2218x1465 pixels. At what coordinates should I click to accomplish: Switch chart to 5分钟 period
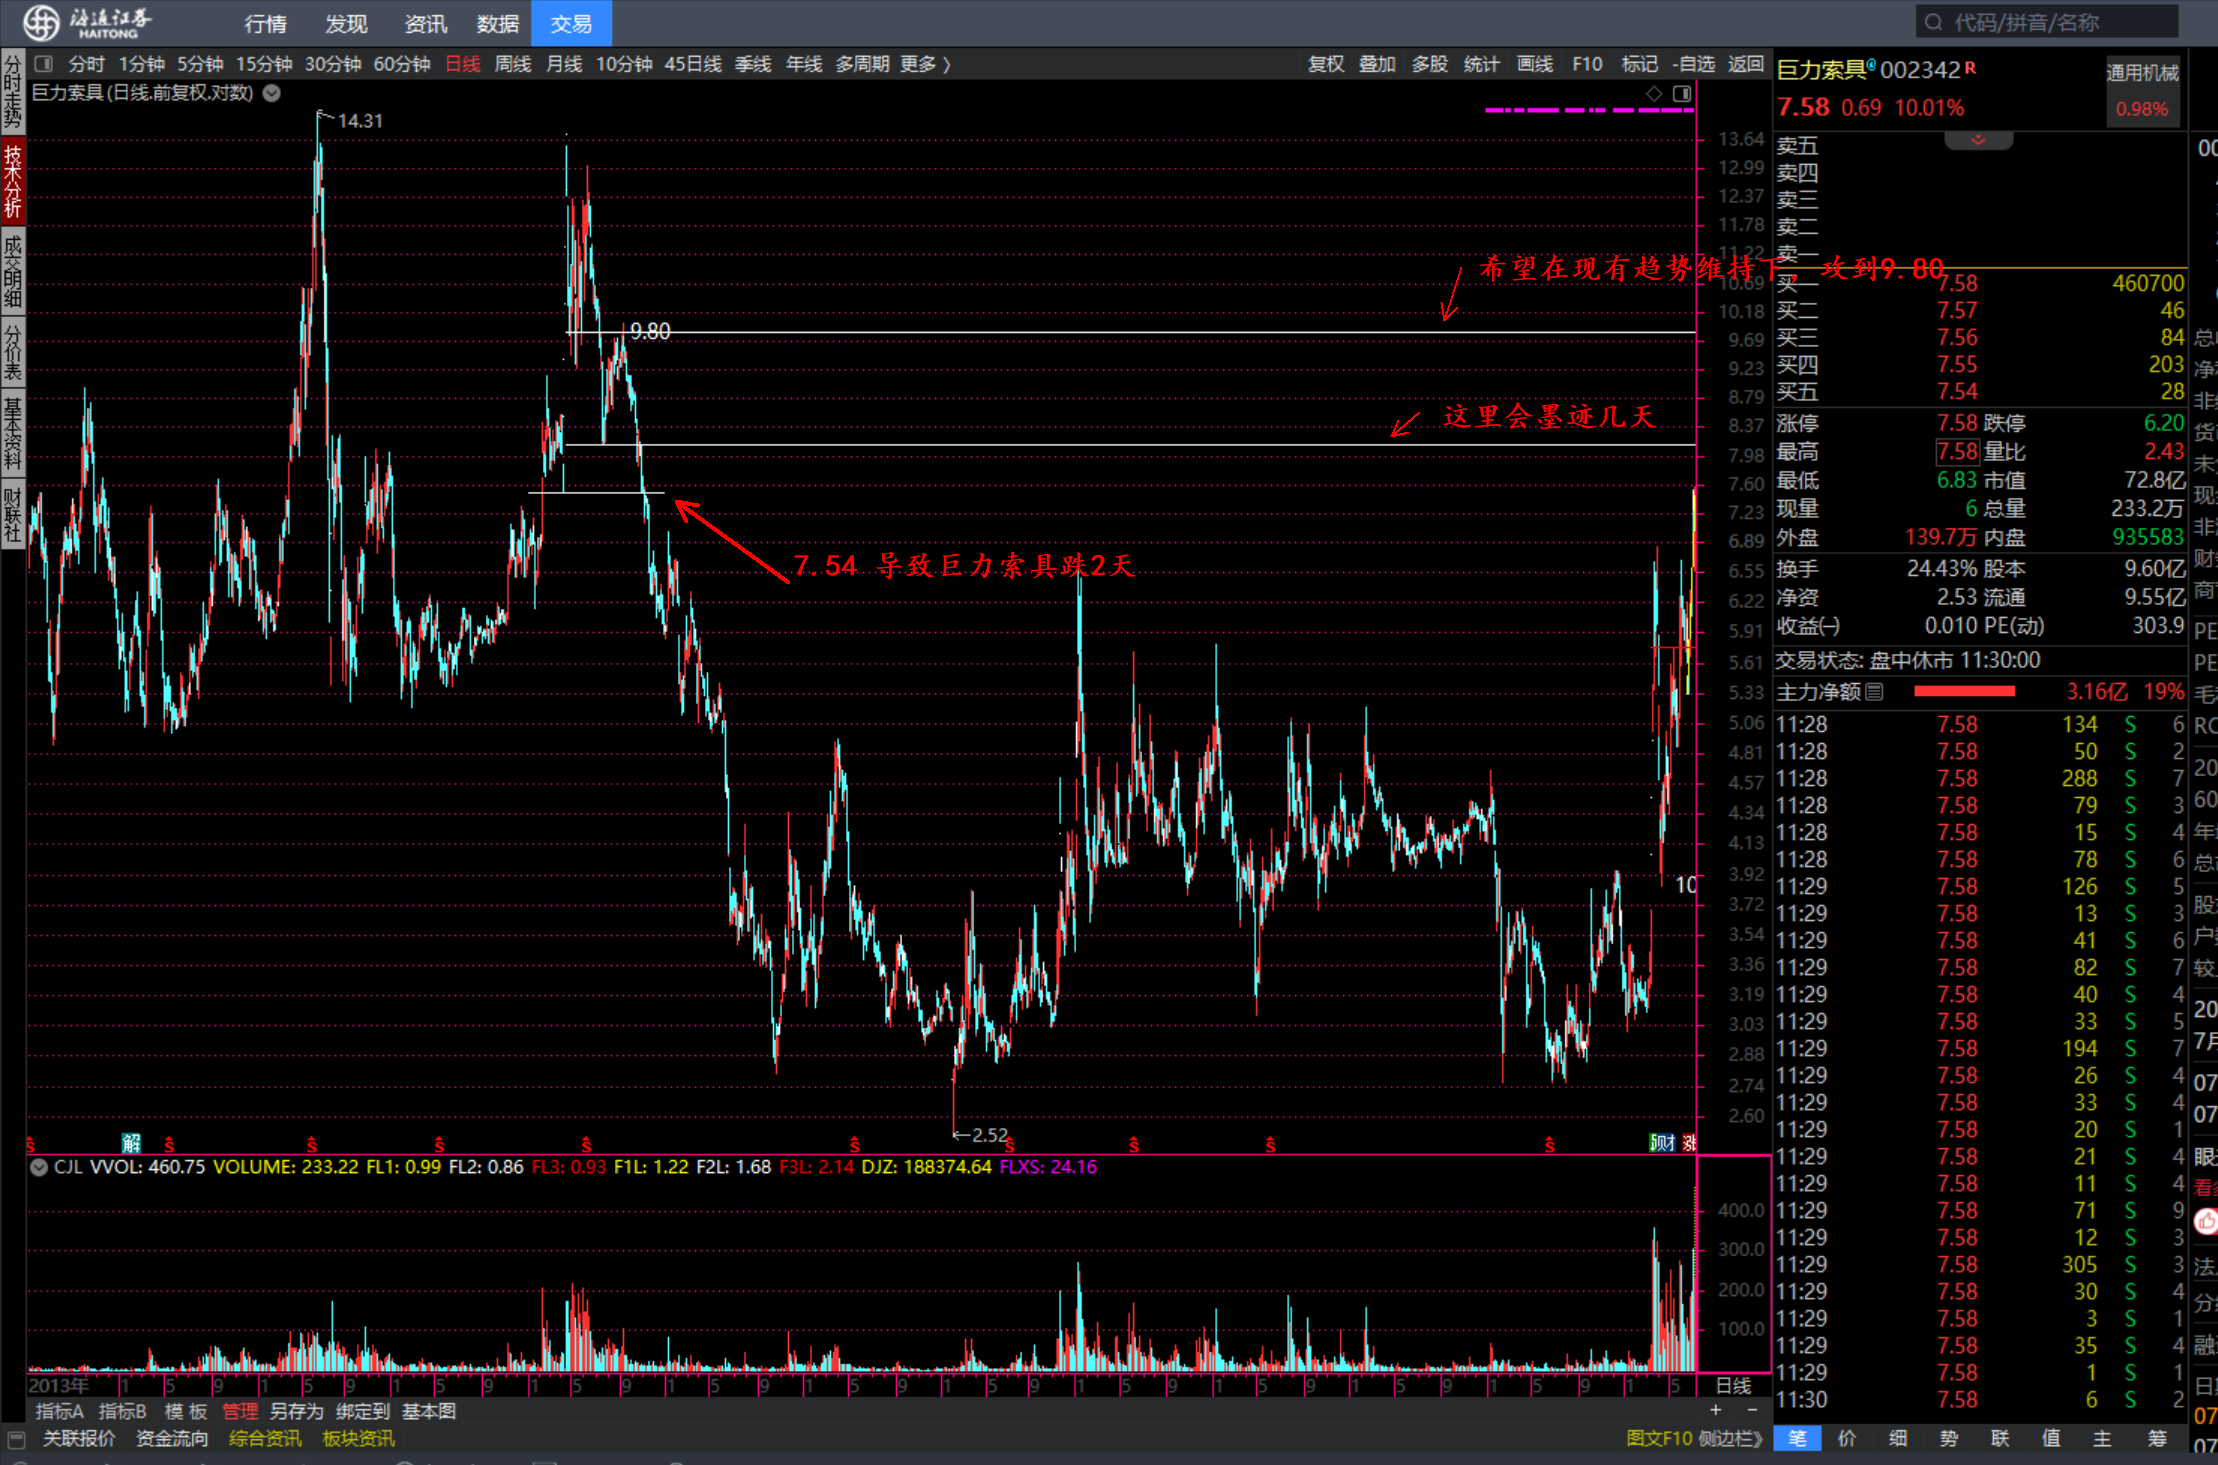(x=200, y=64)
